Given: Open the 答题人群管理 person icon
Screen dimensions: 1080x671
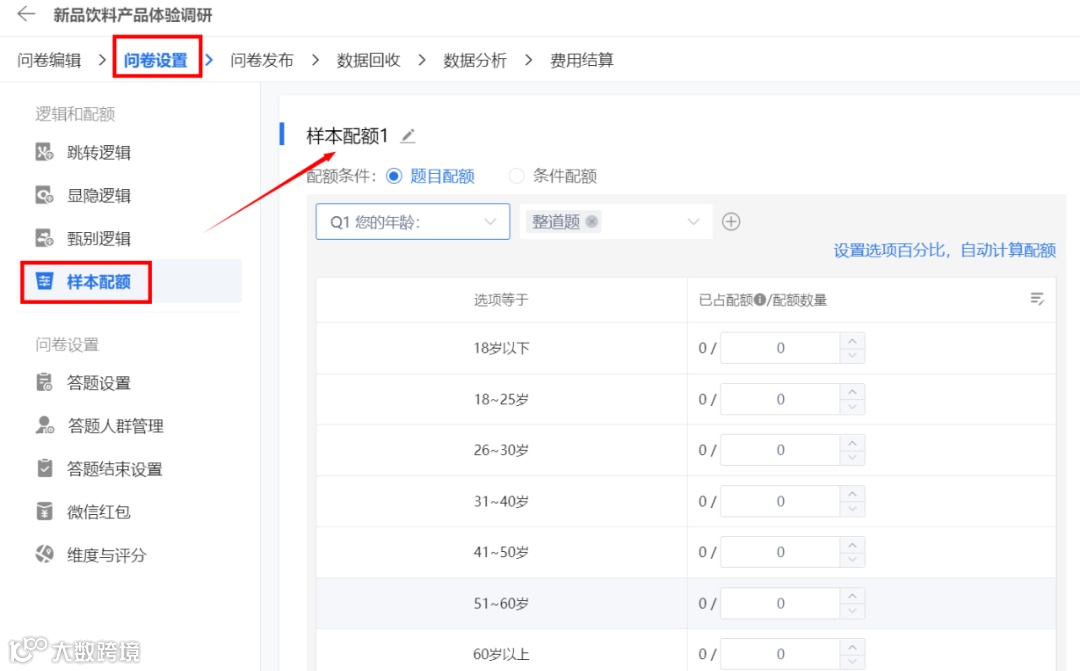Looking at the screenshot, I should [x=44, y=425].
